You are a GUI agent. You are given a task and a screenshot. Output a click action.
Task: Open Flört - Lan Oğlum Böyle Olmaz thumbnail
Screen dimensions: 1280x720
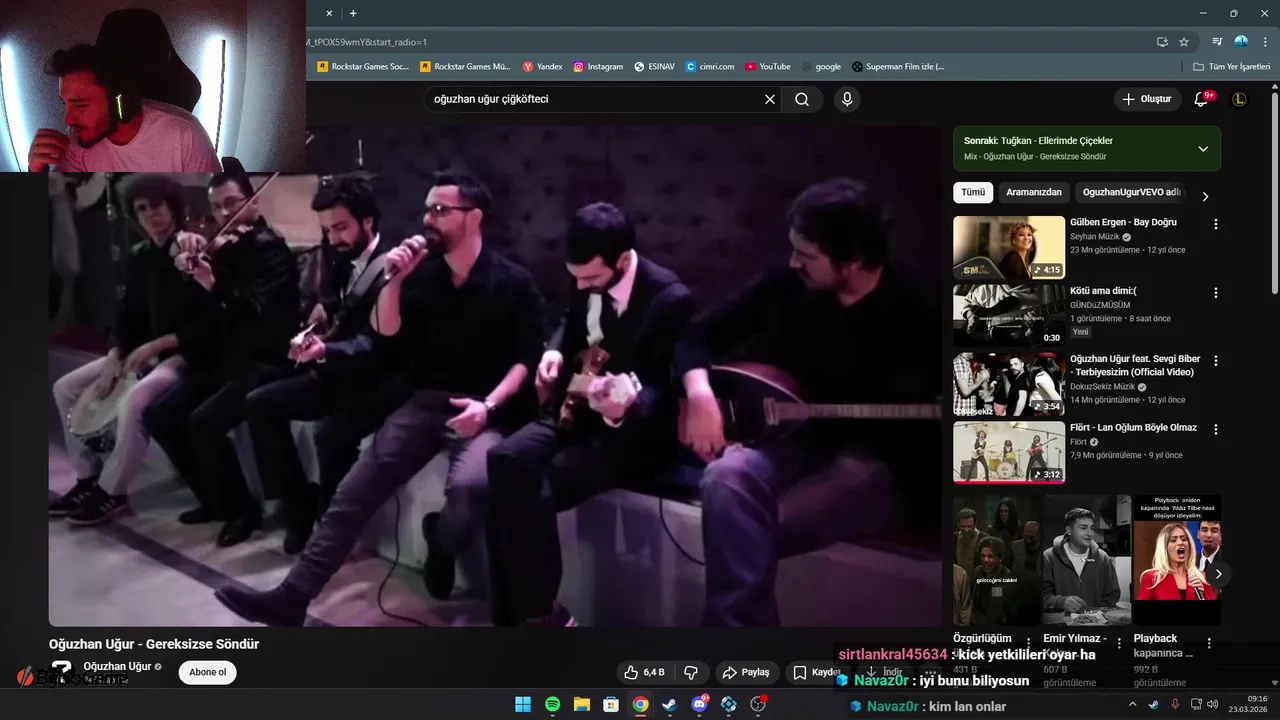[1009, 452]
